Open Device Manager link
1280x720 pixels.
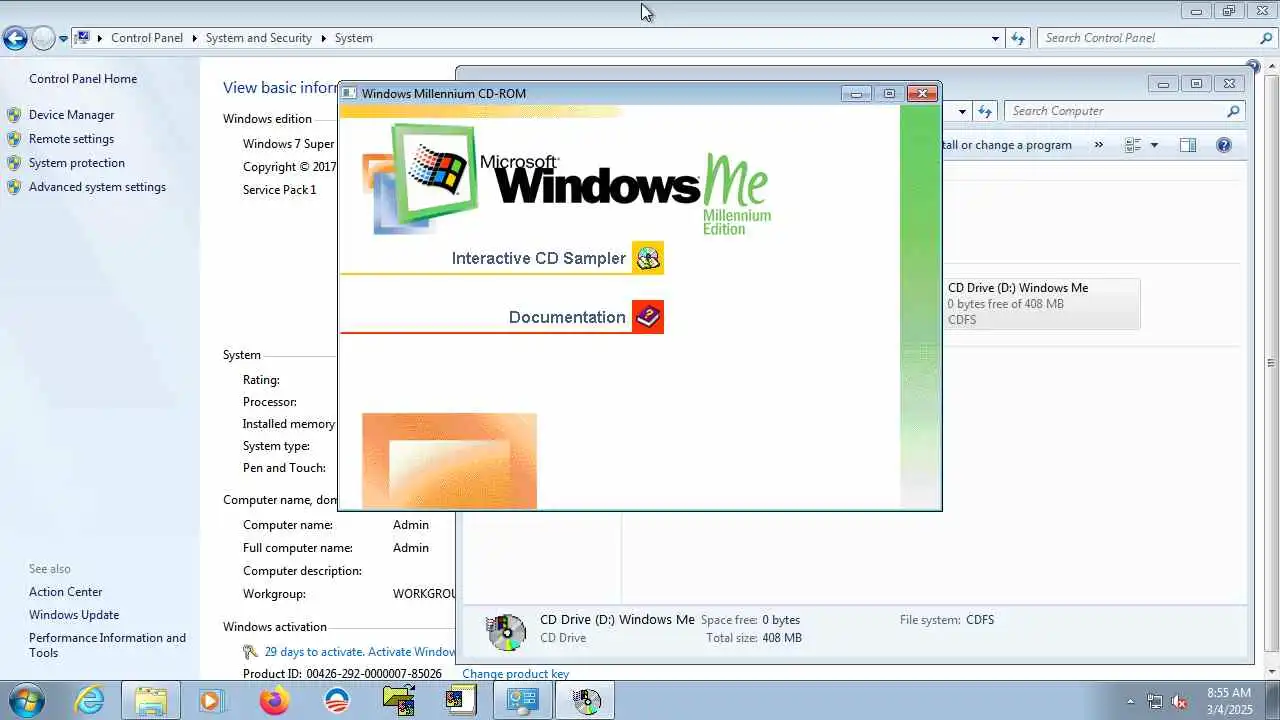72,115
